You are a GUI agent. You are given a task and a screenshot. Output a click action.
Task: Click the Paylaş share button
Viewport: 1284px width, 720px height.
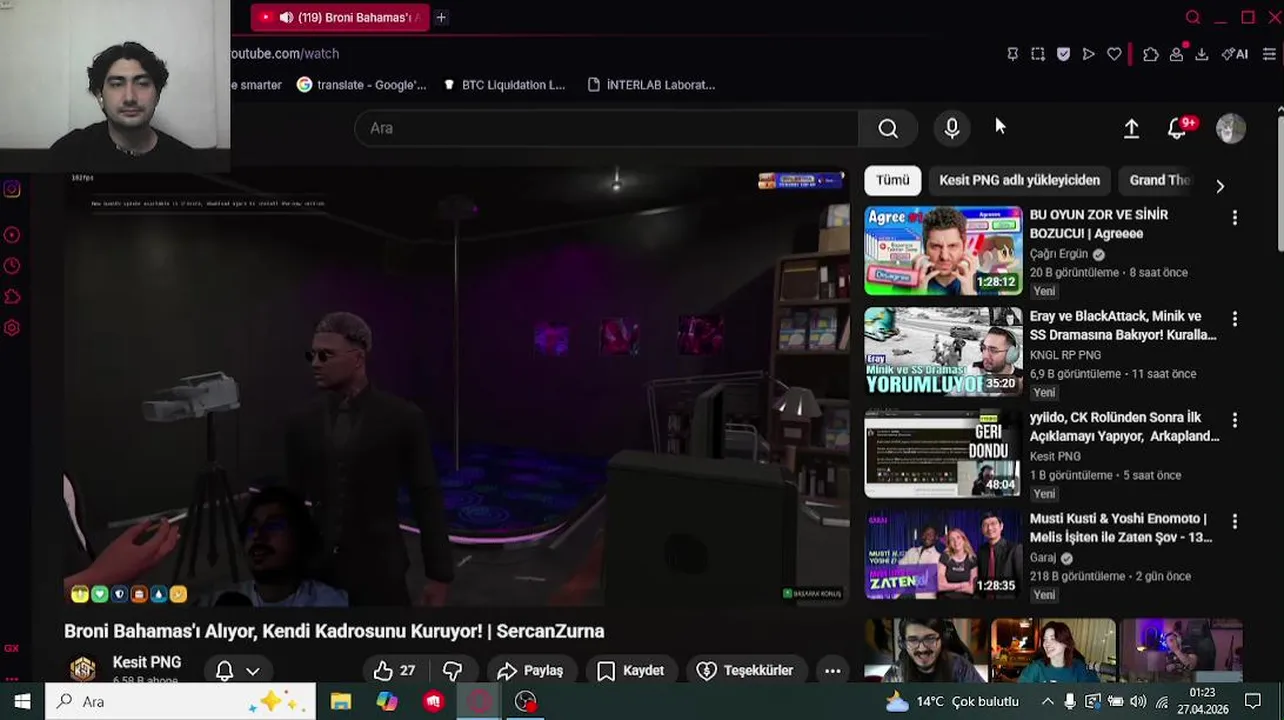[x=530, y=670]
